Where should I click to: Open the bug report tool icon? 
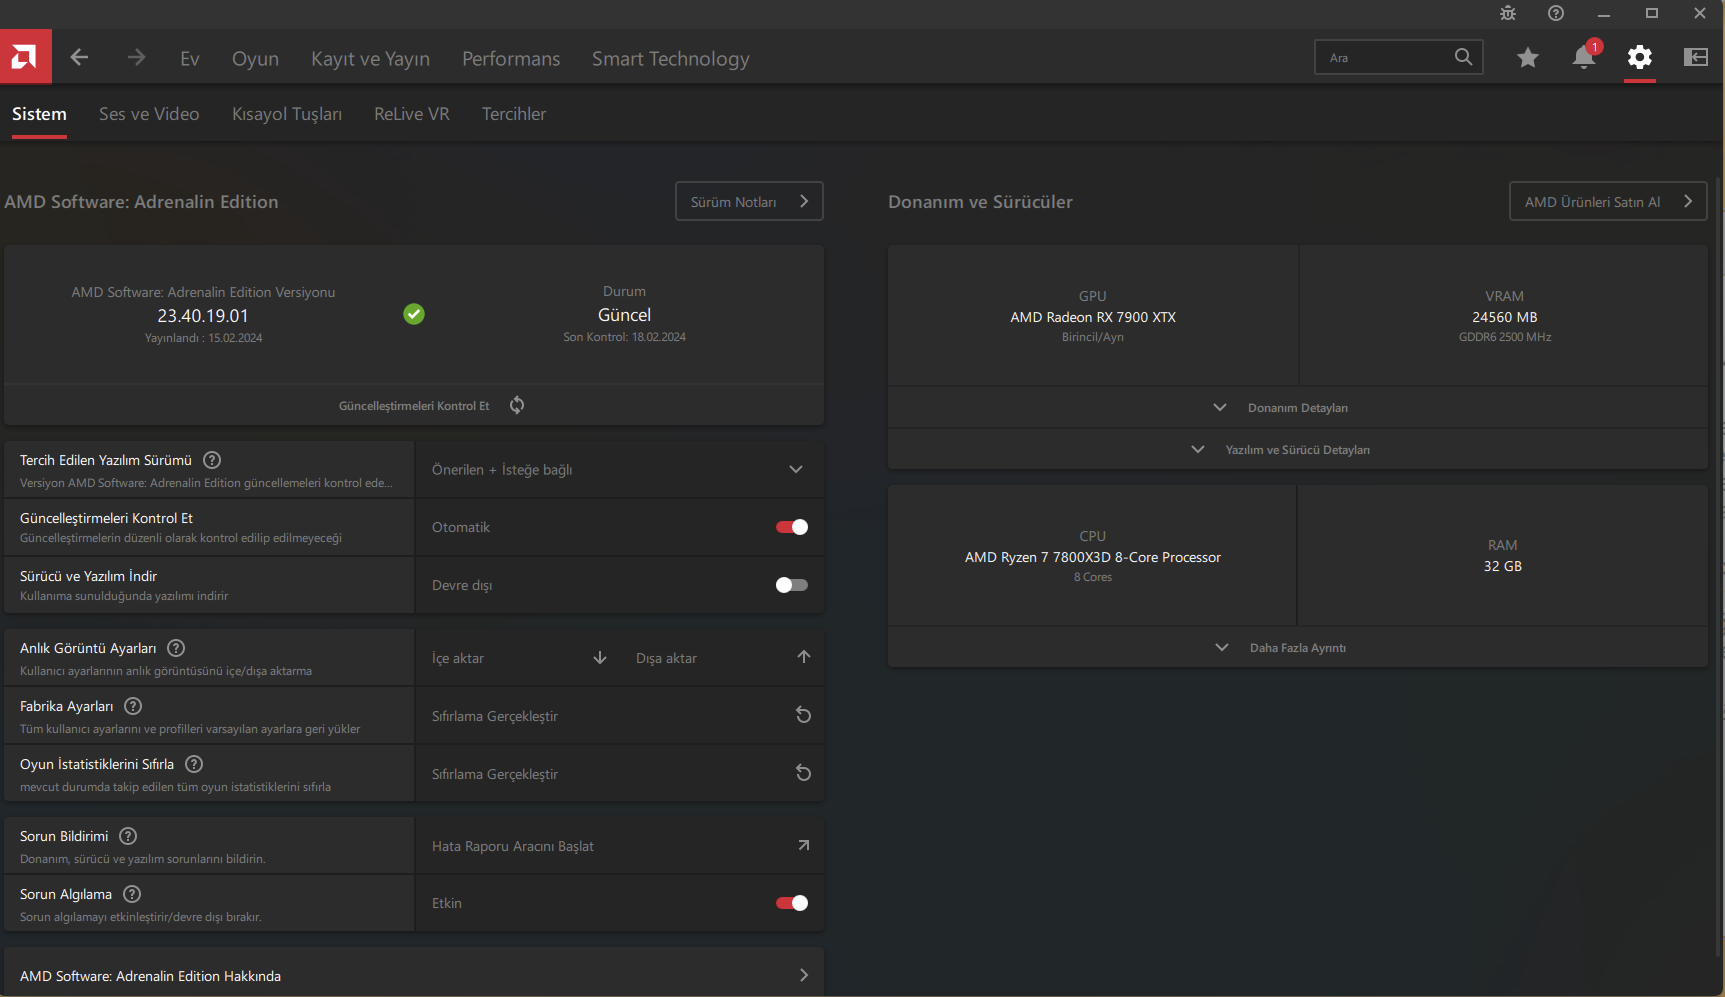click(x=1508, y=13)
